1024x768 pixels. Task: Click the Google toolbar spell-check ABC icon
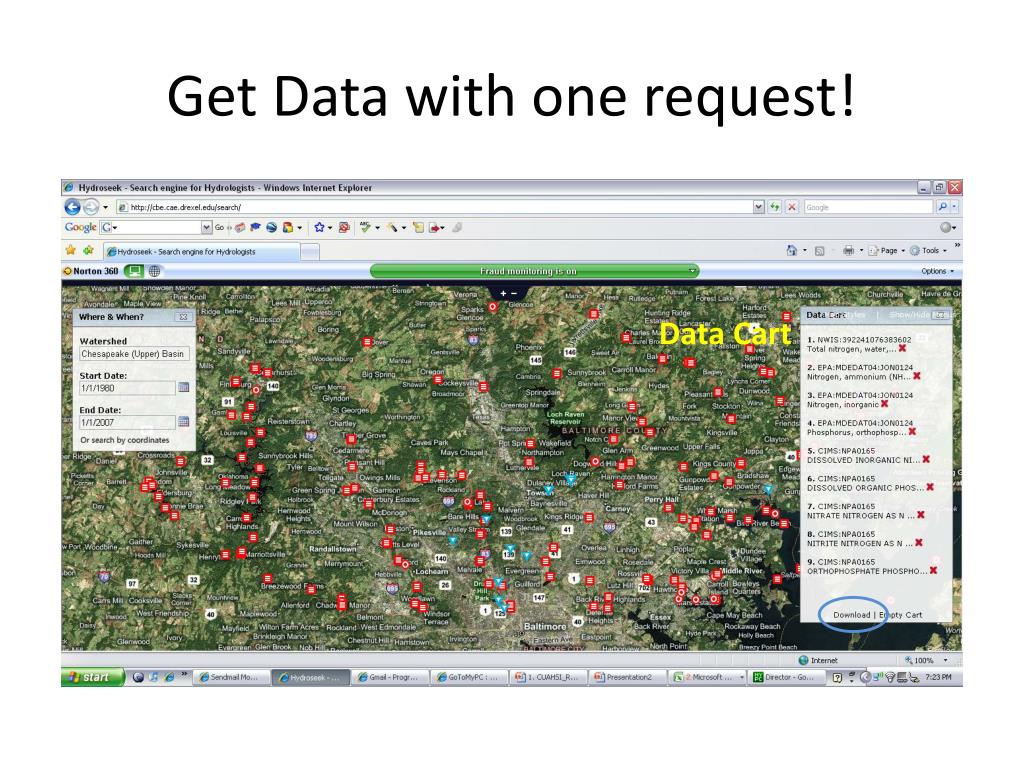click(x=365, y=227)
